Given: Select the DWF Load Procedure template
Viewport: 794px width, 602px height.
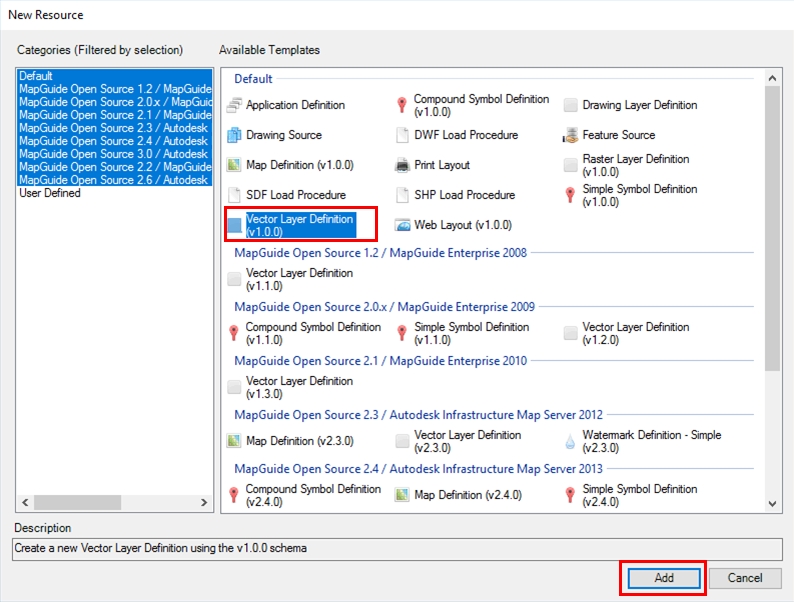Looking at the screenshot, I should click(x=465, y=135).
